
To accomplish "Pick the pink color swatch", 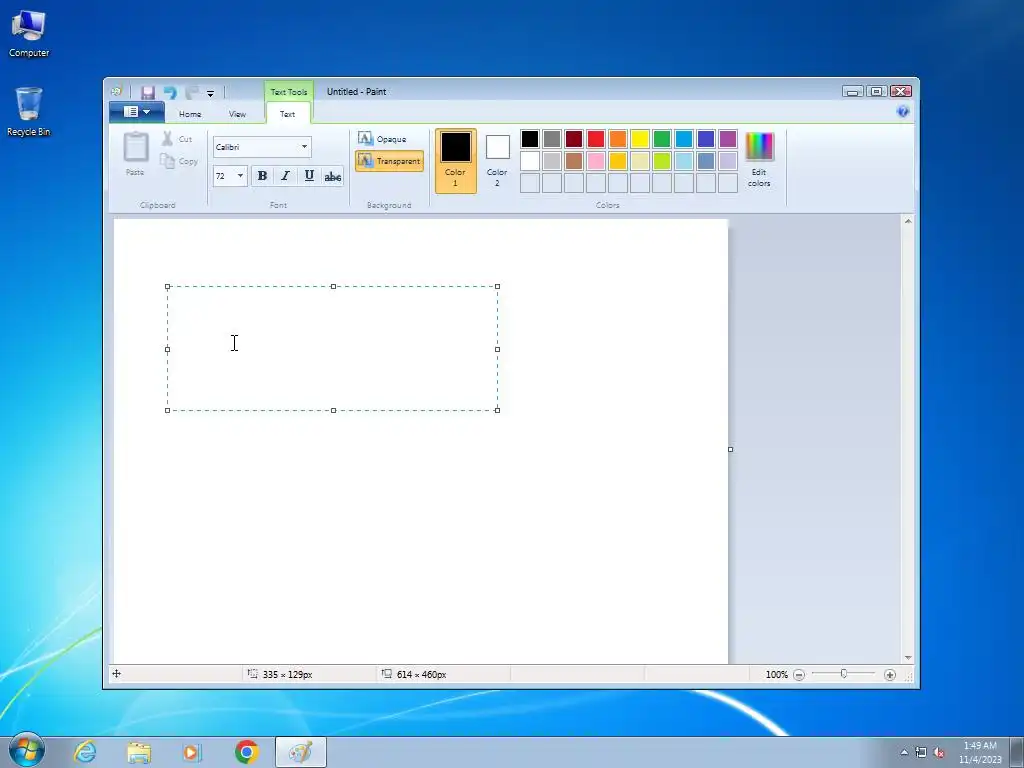I will click(596, 161).
